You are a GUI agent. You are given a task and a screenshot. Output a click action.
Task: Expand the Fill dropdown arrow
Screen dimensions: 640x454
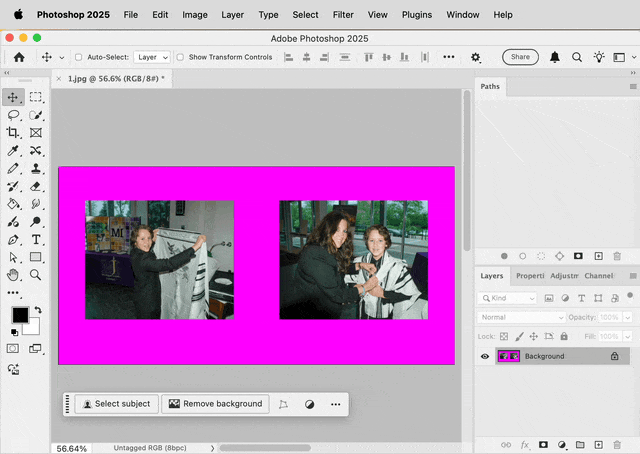(628, 336)
